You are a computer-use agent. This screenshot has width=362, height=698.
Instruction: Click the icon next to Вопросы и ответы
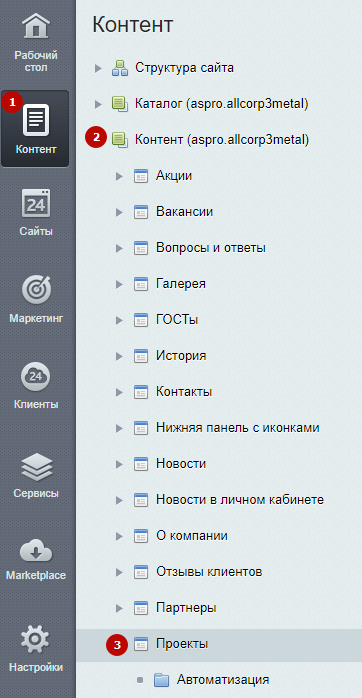[x=141, y=248]
